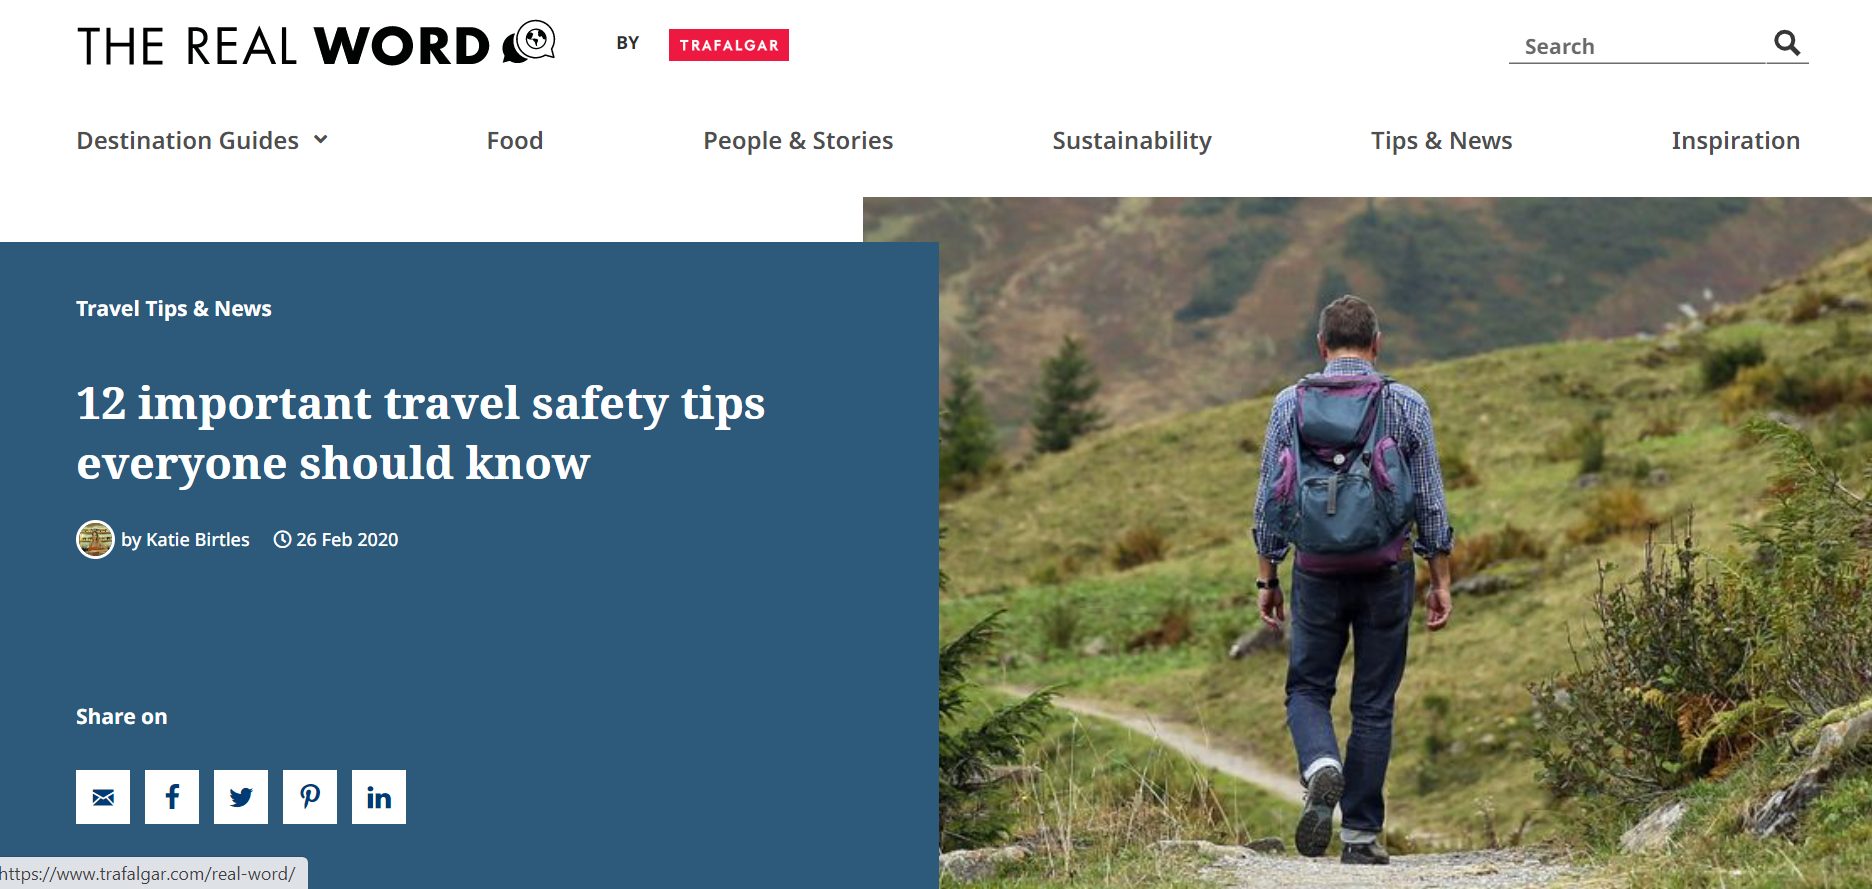Click the clock icon beside date
The width and height of the screenshot is (1872, 889).
tap(282, 539)
